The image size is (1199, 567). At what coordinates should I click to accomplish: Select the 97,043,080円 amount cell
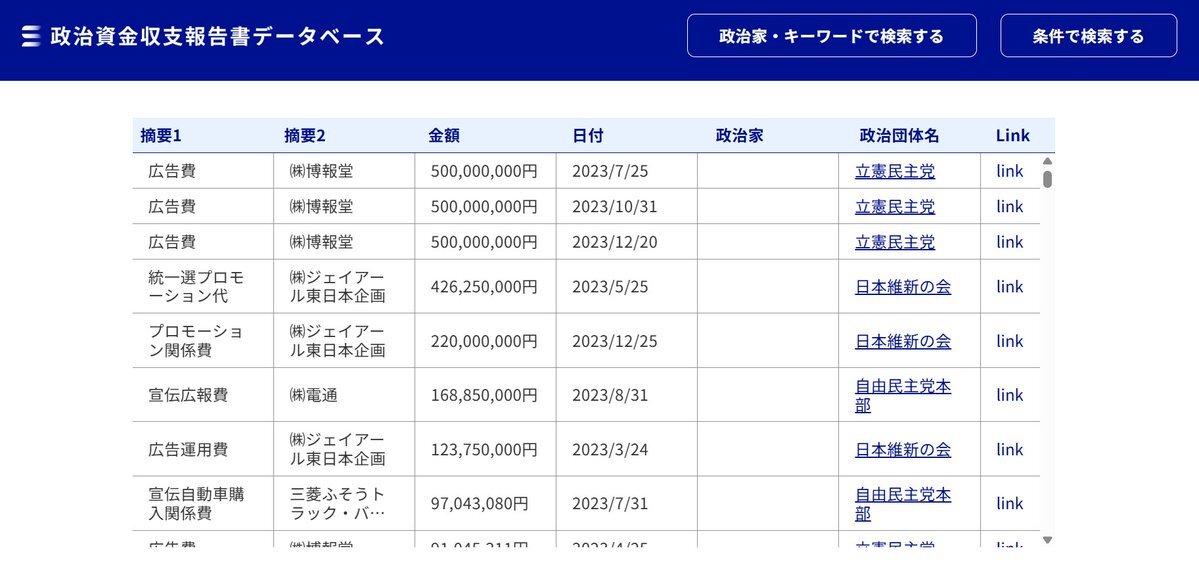pos(486,504)
